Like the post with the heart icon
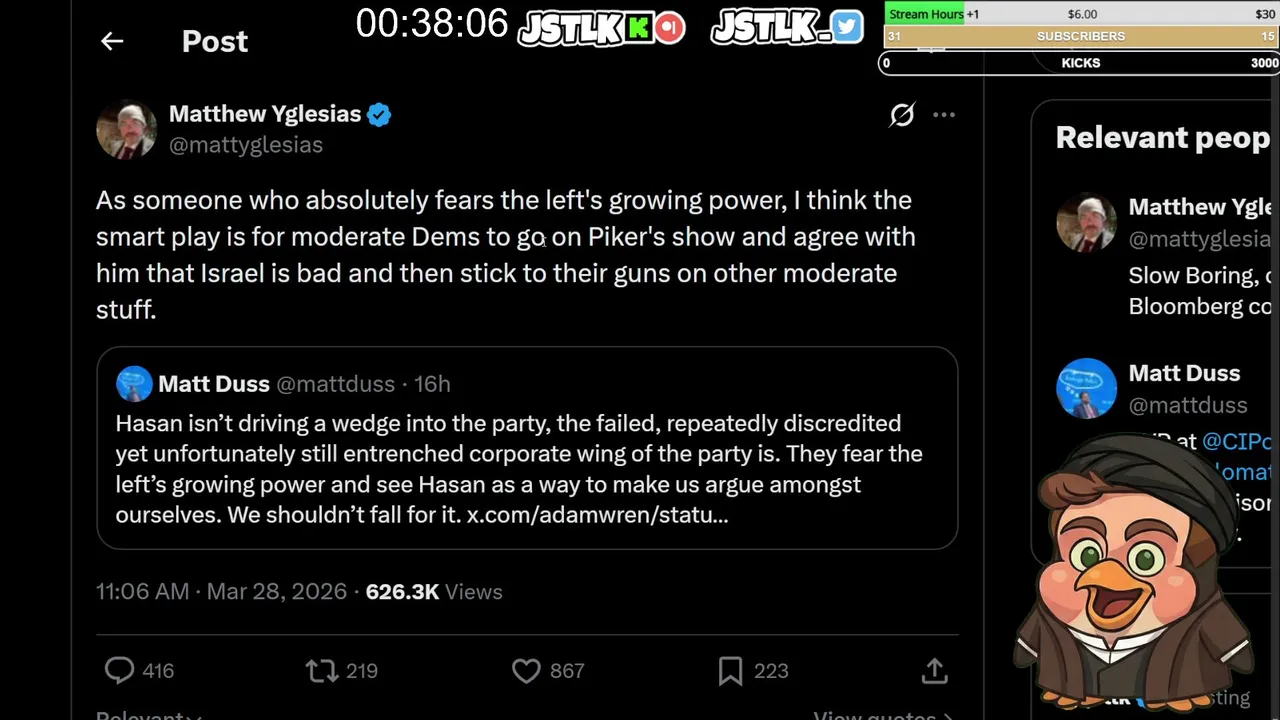This screenshot has height=720, width=1280. pos(526,670)
